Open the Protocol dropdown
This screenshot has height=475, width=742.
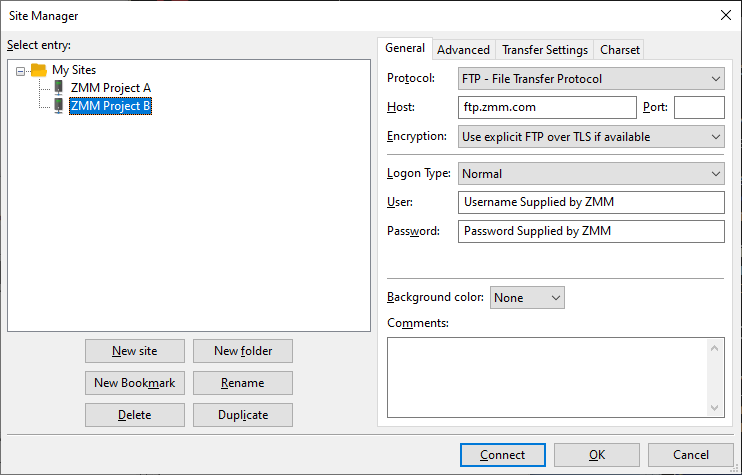click(591, 79)
